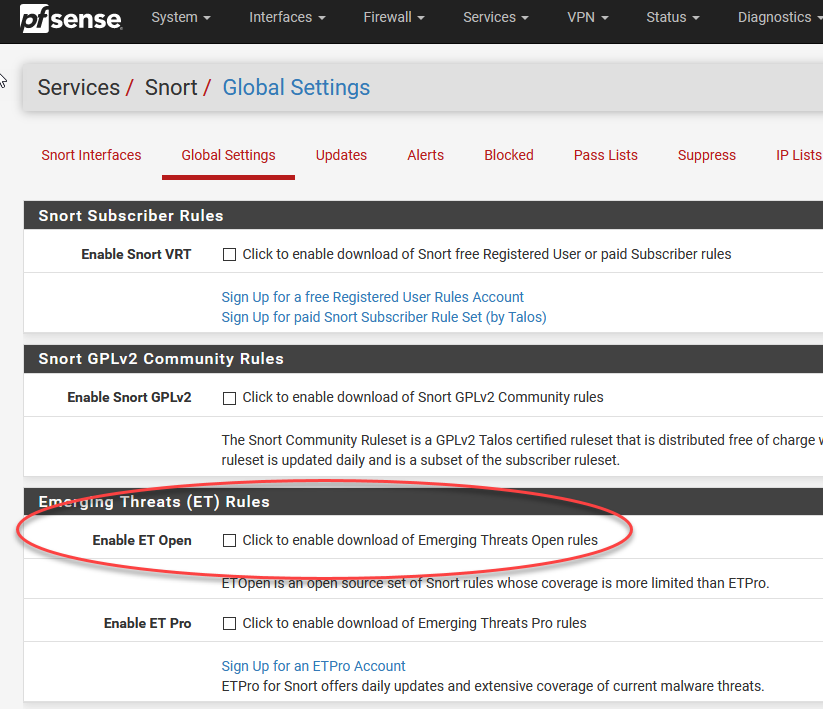Open the System menu

pyautogui.click(x=181, y=17)
